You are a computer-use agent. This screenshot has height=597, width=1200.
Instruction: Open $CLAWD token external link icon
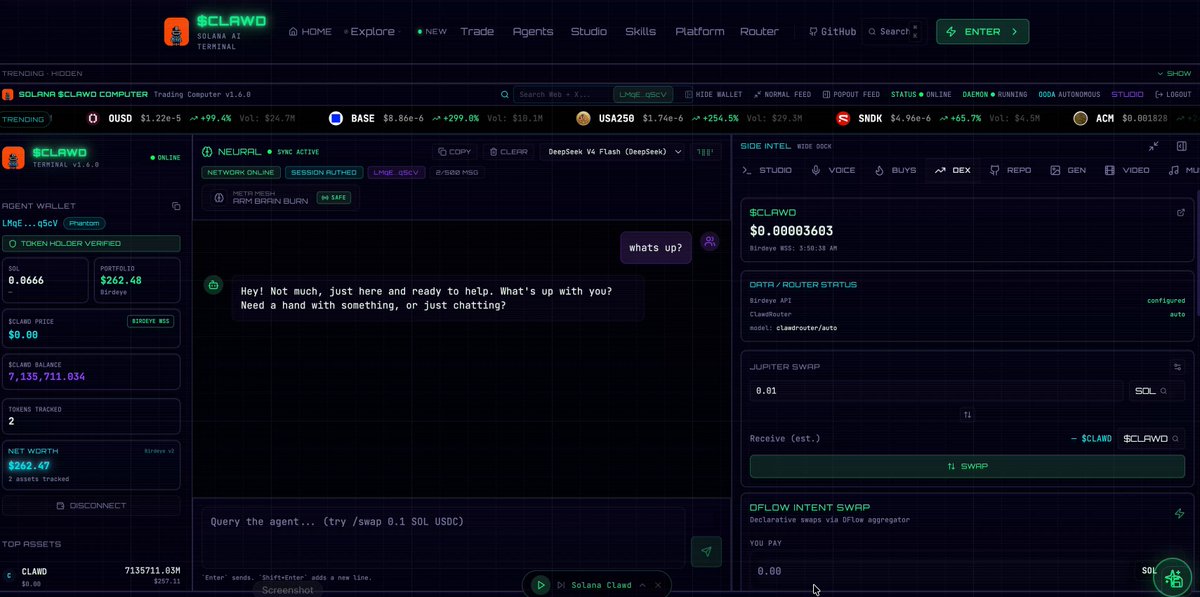point(1180,212)
